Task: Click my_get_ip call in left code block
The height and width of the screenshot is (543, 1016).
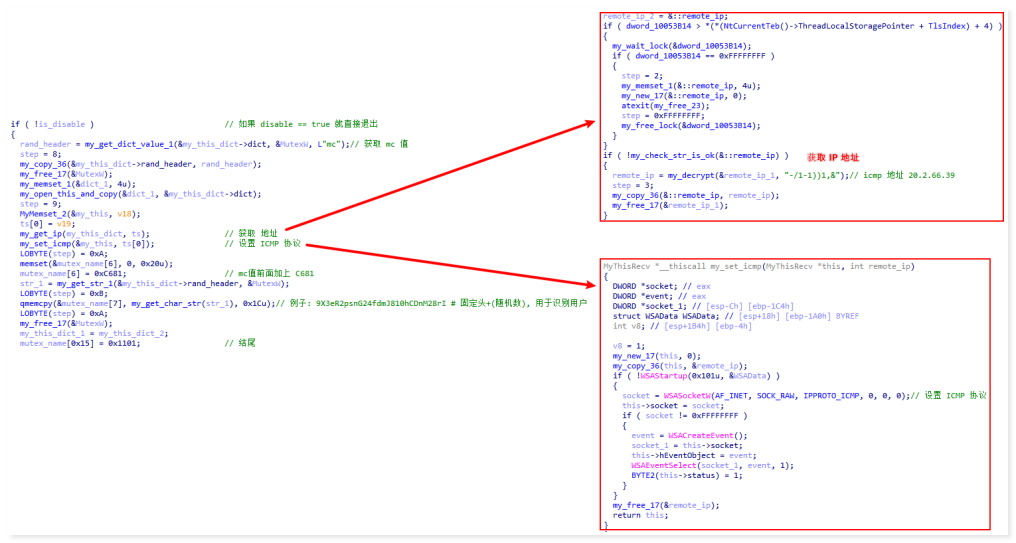Action: coord(41,233)
